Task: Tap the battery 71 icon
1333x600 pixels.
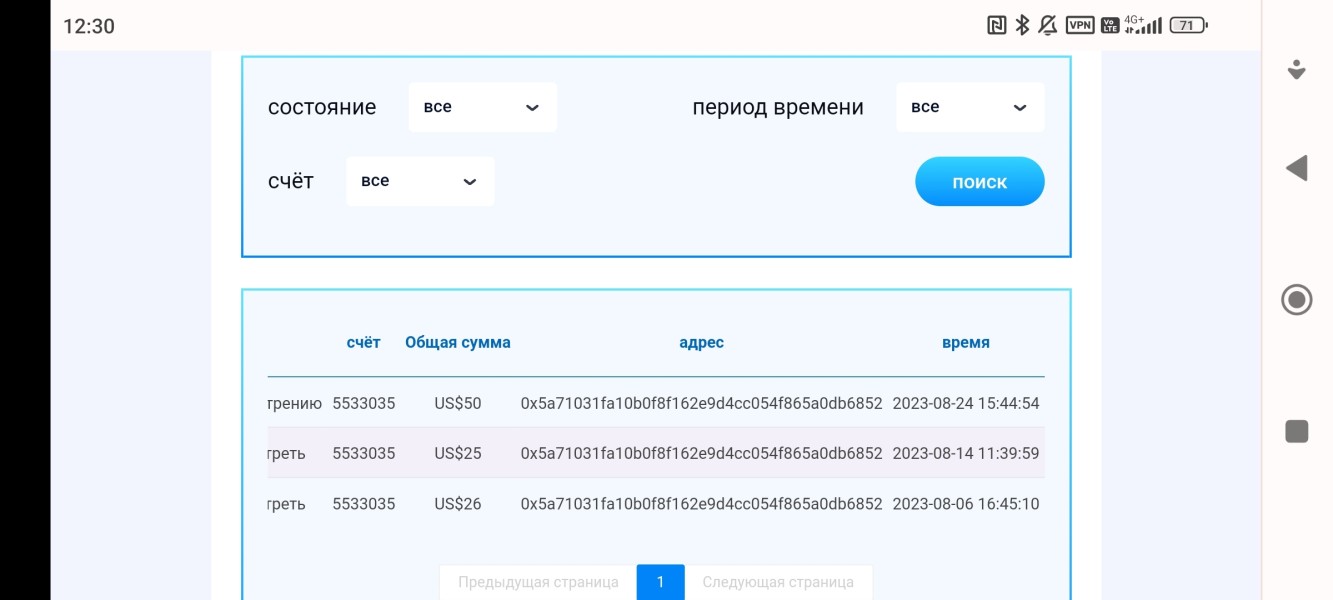Action: tap(1188, 26)
